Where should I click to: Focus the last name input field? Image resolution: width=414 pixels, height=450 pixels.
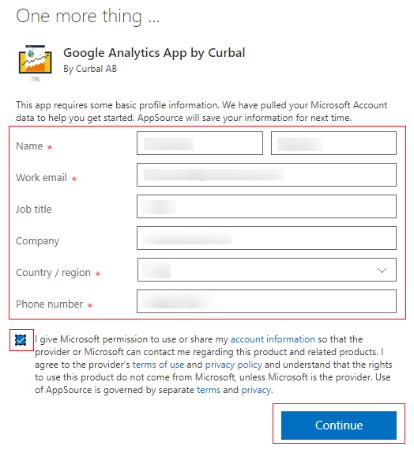334,143
